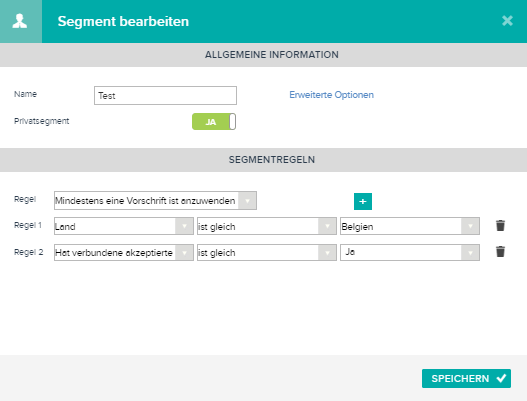Click the Erweiterte Optionen link

[331, 95]
